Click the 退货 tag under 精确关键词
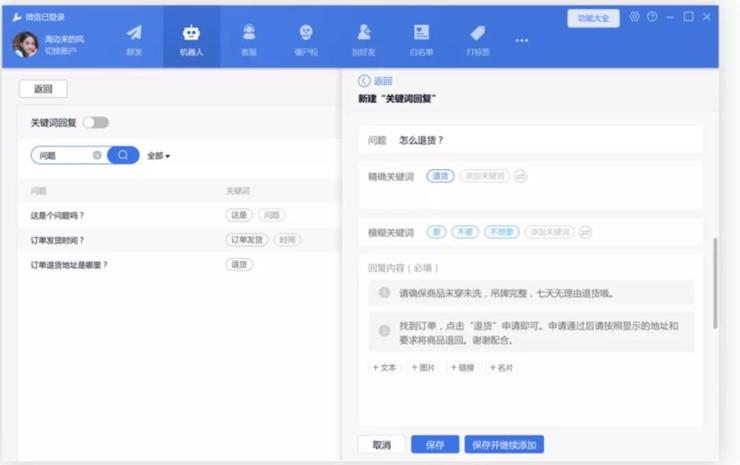 [440, 176]
